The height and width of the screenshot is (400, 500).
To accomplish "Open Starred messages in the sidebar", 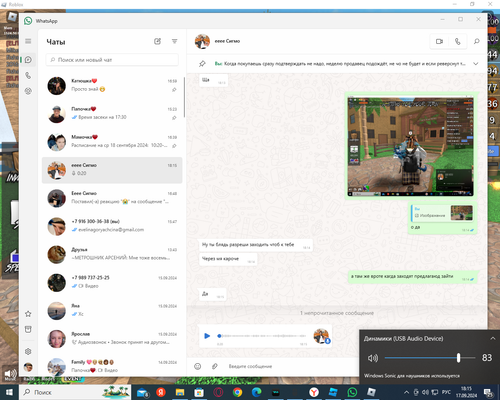I will (x=28, y=314).
